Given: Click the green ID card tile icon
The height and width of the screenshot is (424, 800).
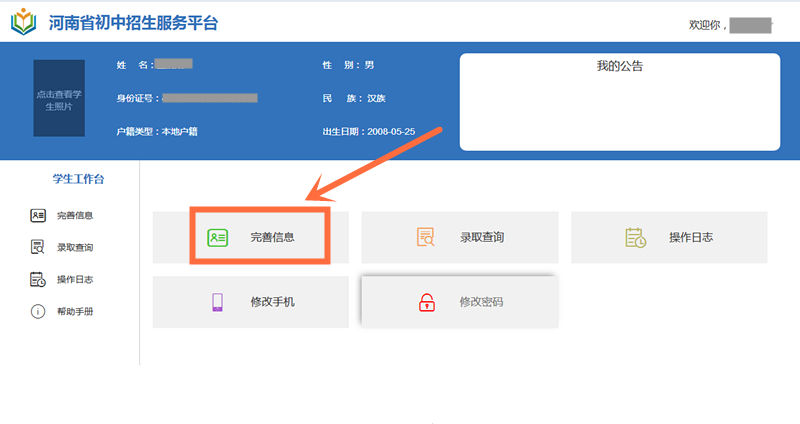Looking at the screenshot, I should pos(217,237).
